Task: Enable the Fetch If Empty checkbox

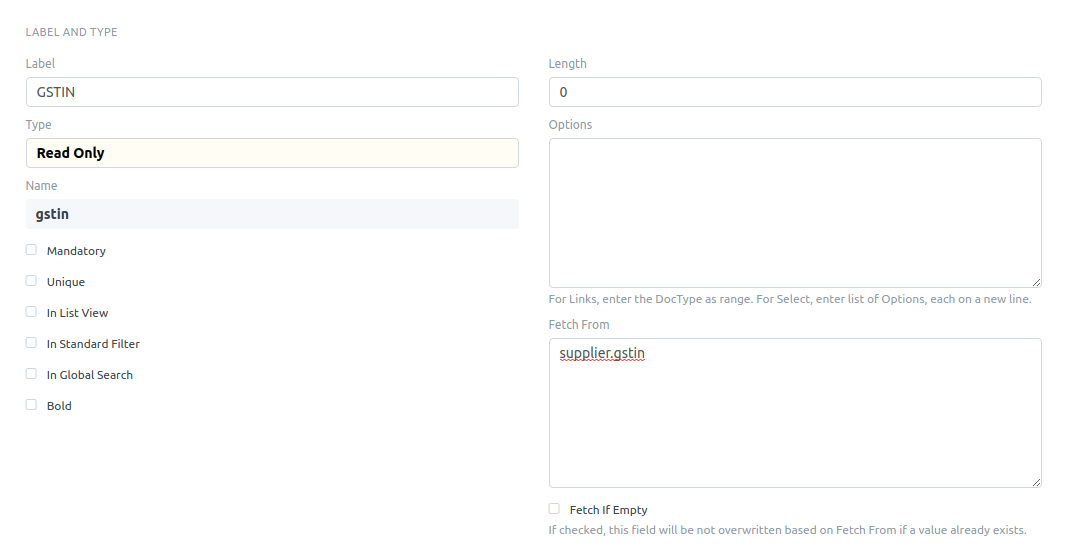Action: (554, 509)
